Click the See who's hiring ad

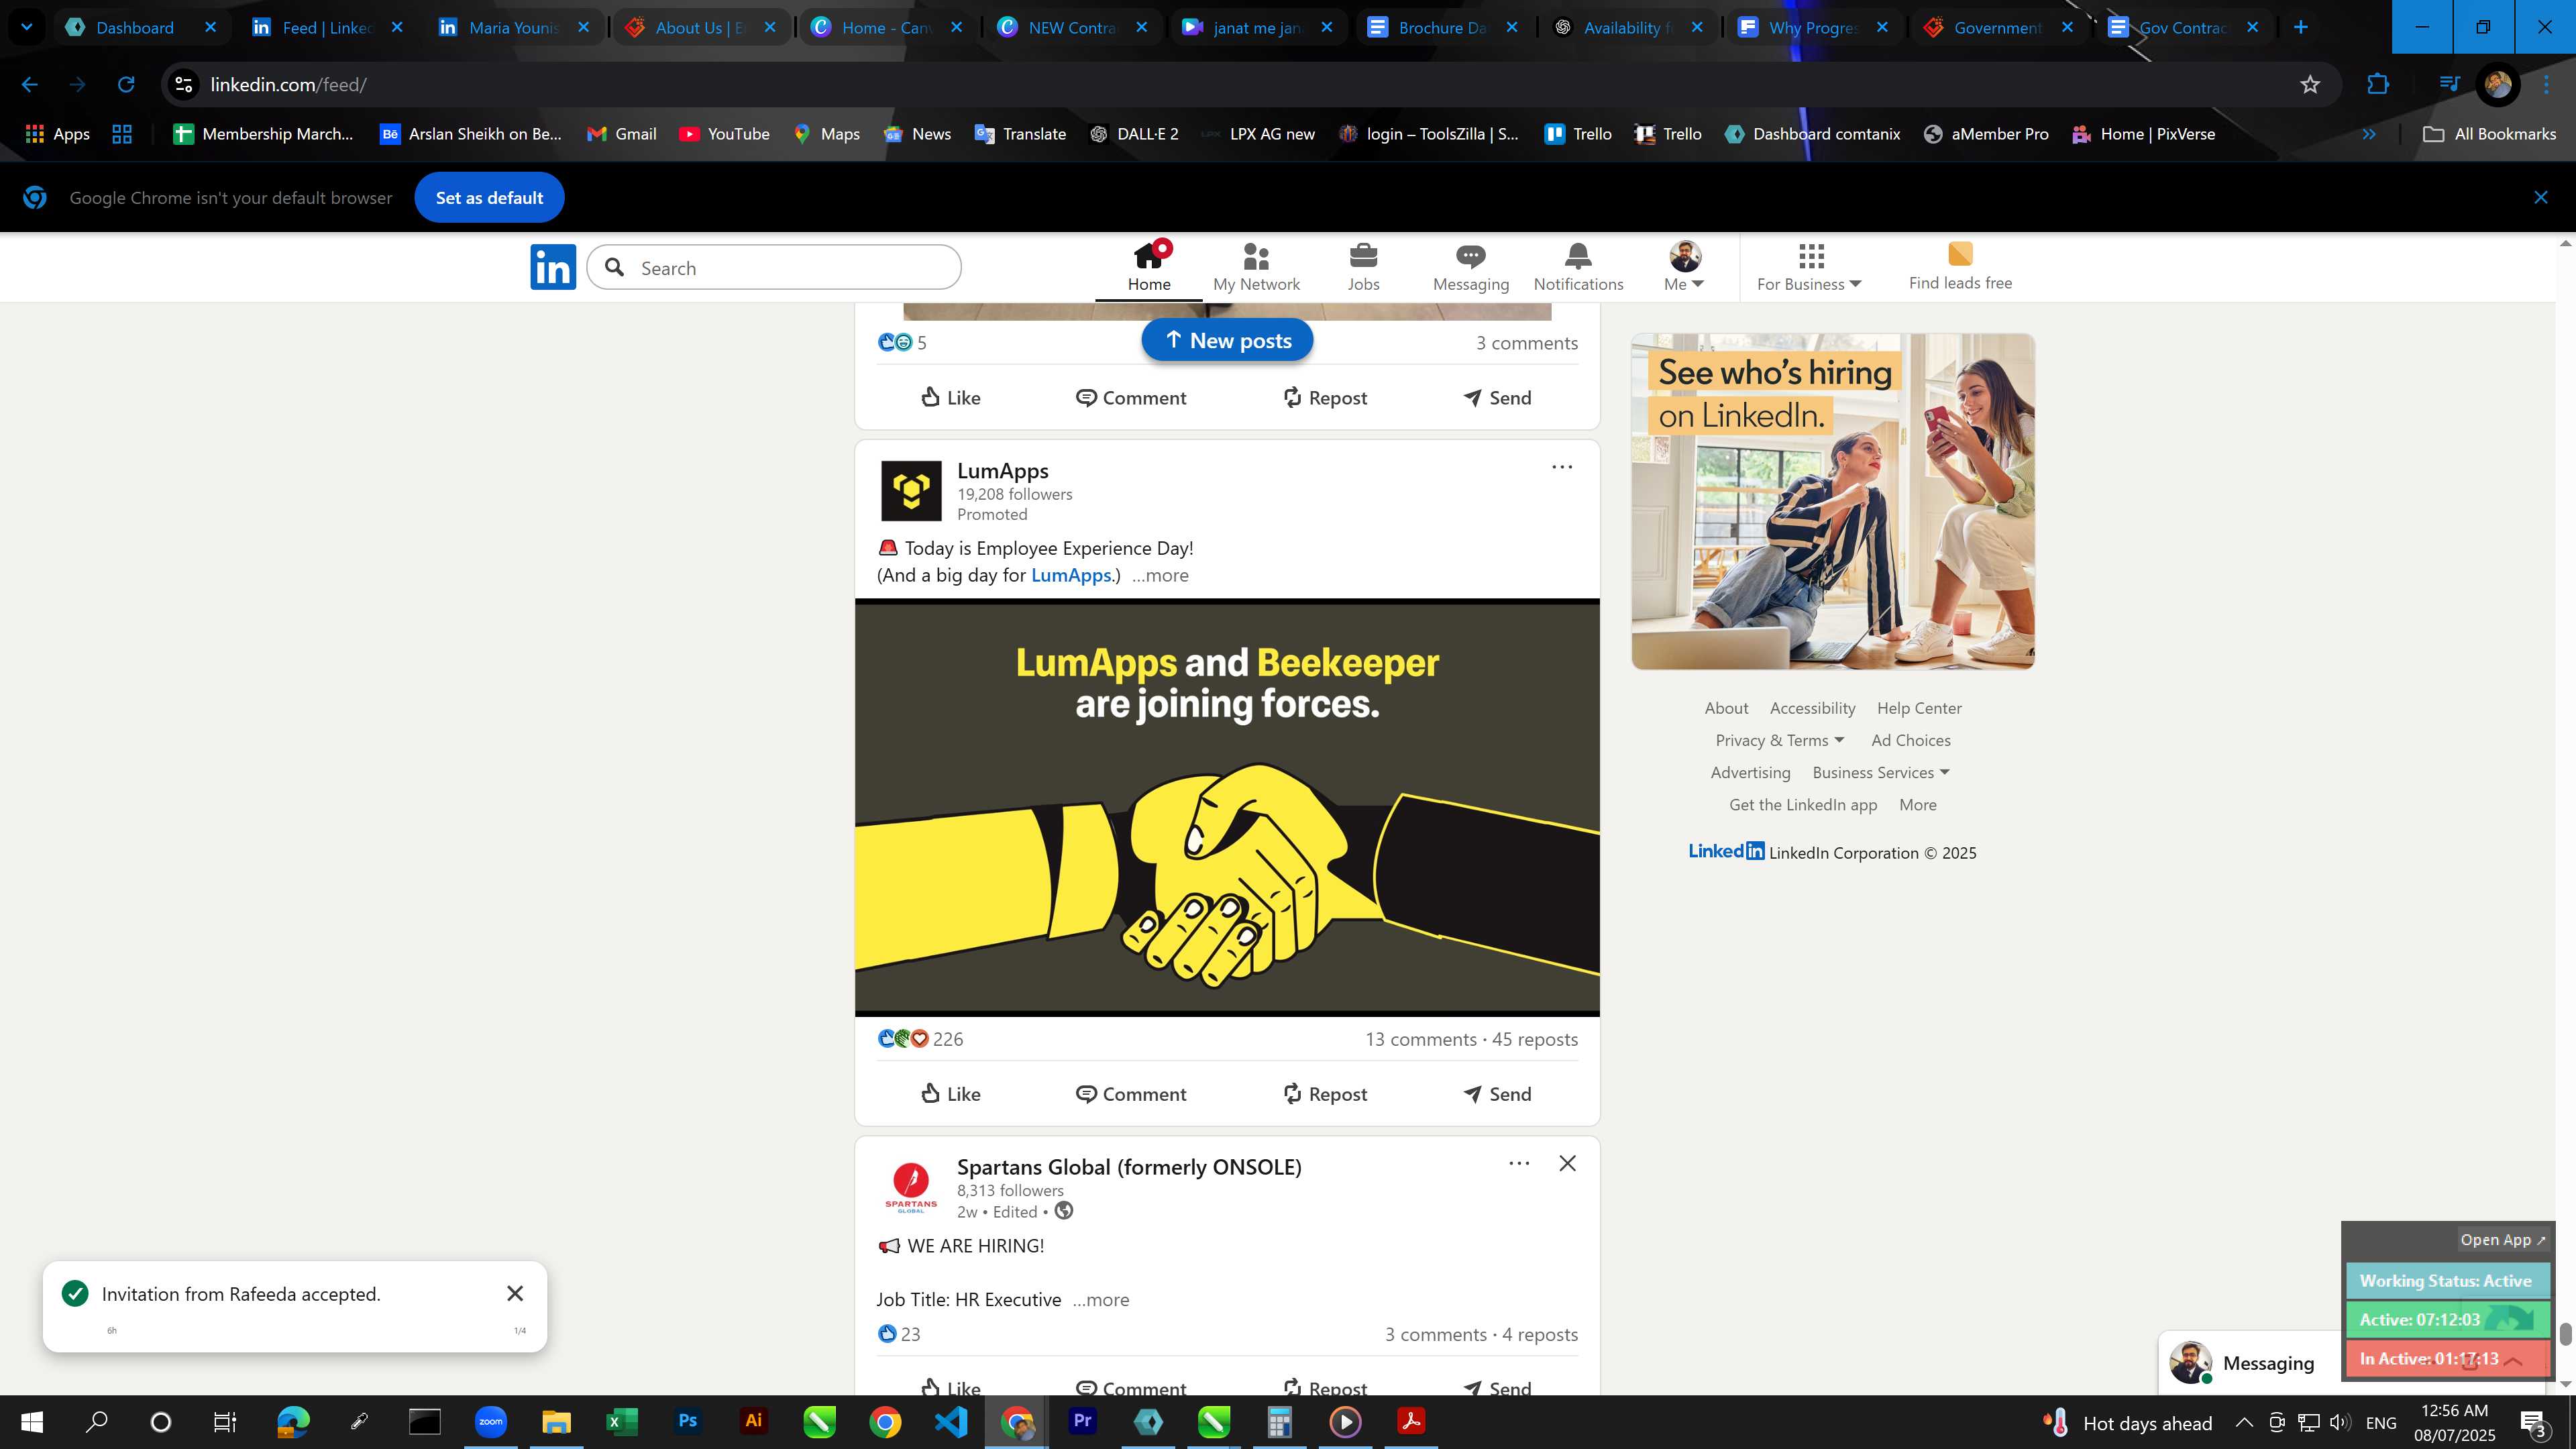1832,501
